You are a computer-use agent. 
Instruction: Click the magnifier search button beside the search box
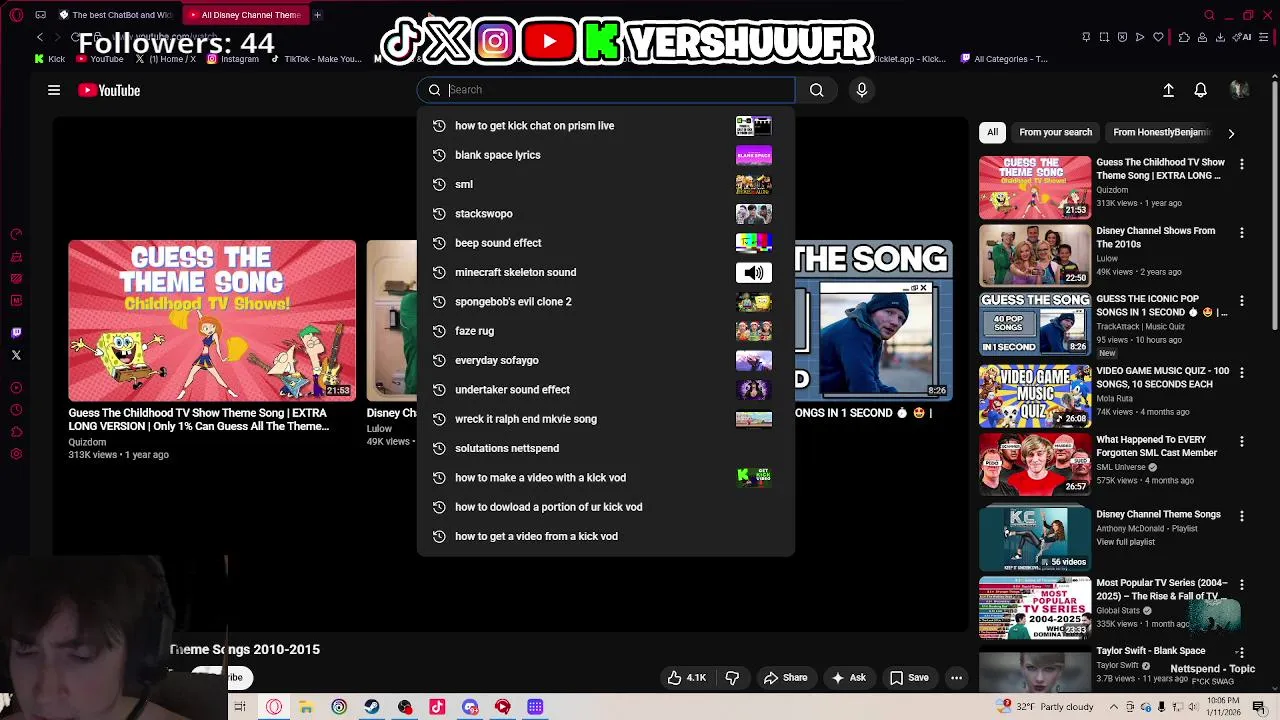[x=817, y=90]
